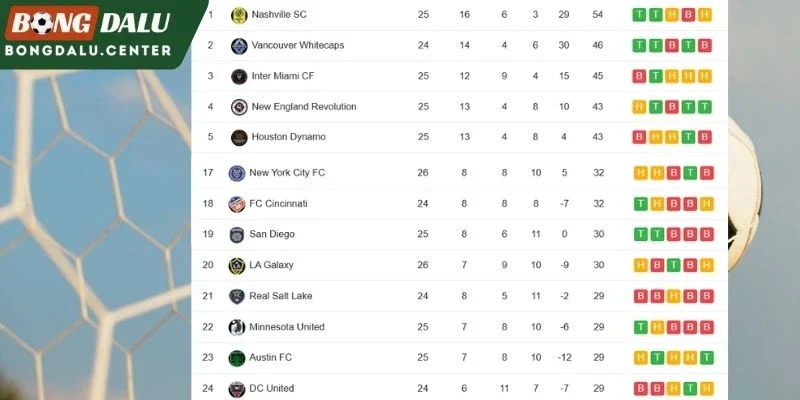This screenshot has width=800, height=400.
Task: Click Inter Miami's red B form badge
Action: point(639,76)
